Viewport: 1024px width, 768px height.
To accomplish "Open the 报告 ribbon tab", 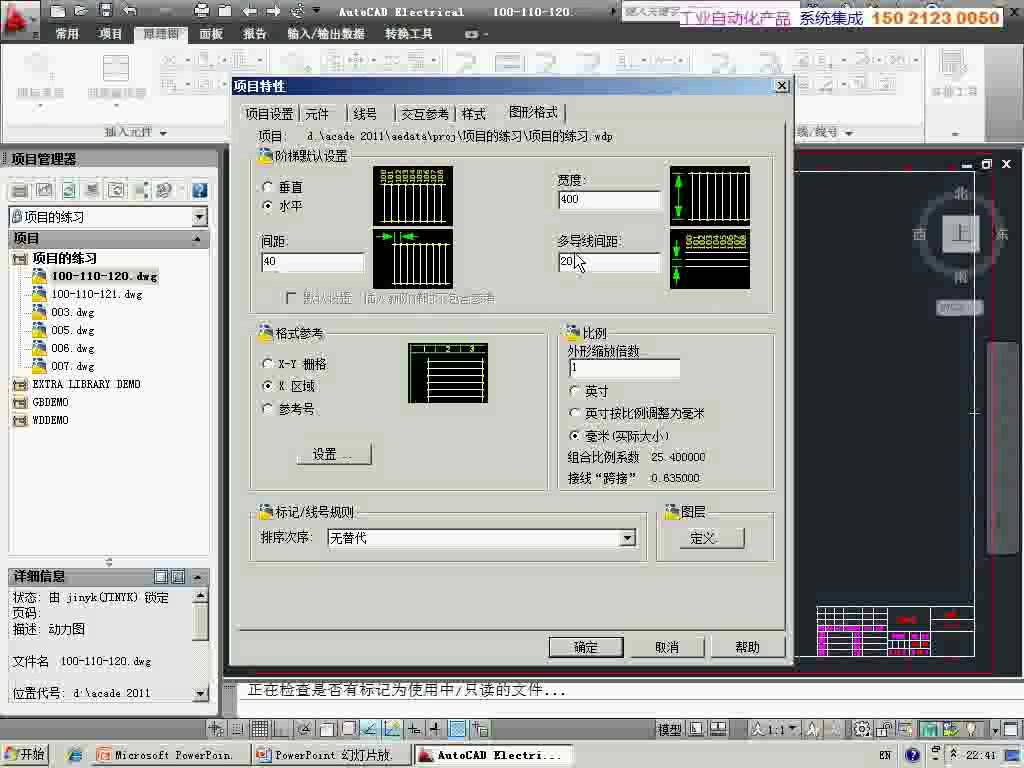I will point(252,33).
